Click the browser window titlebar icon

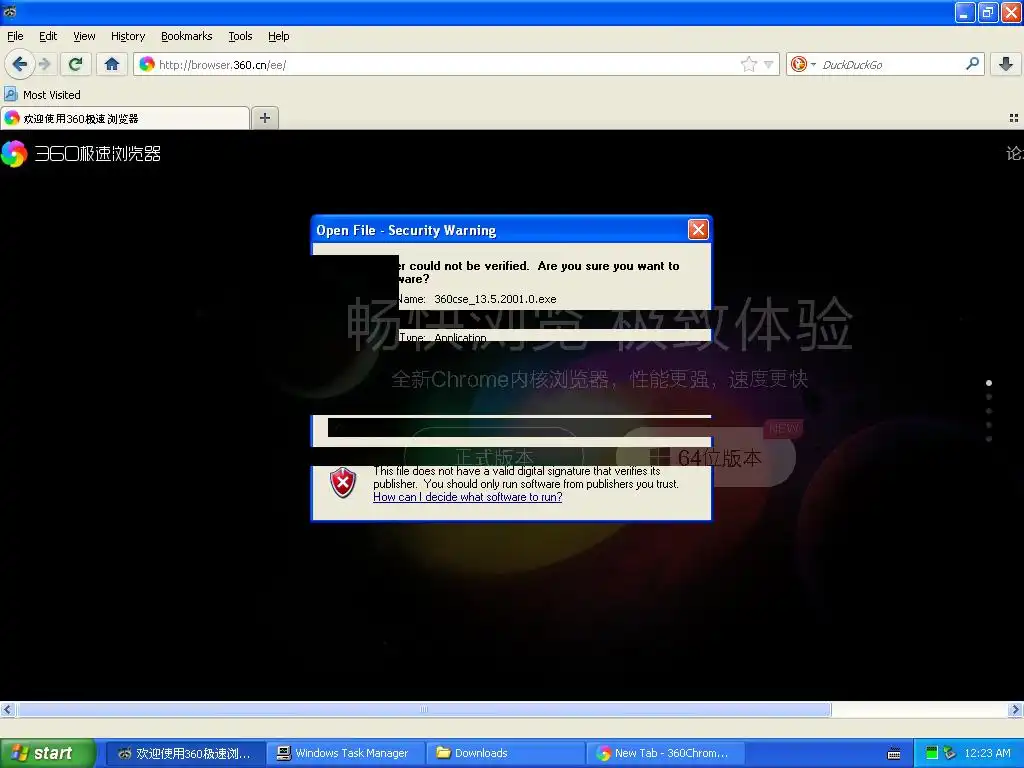click(x=9, y=12)
